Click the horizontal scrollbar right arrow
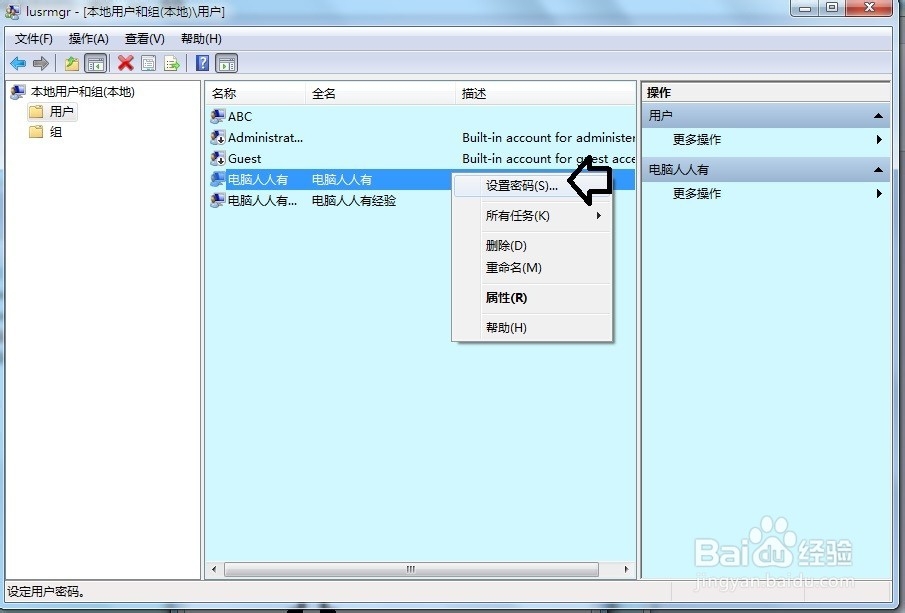Image resolution: width=905 pixels, height=613 pixels. [x=626, y=569]
